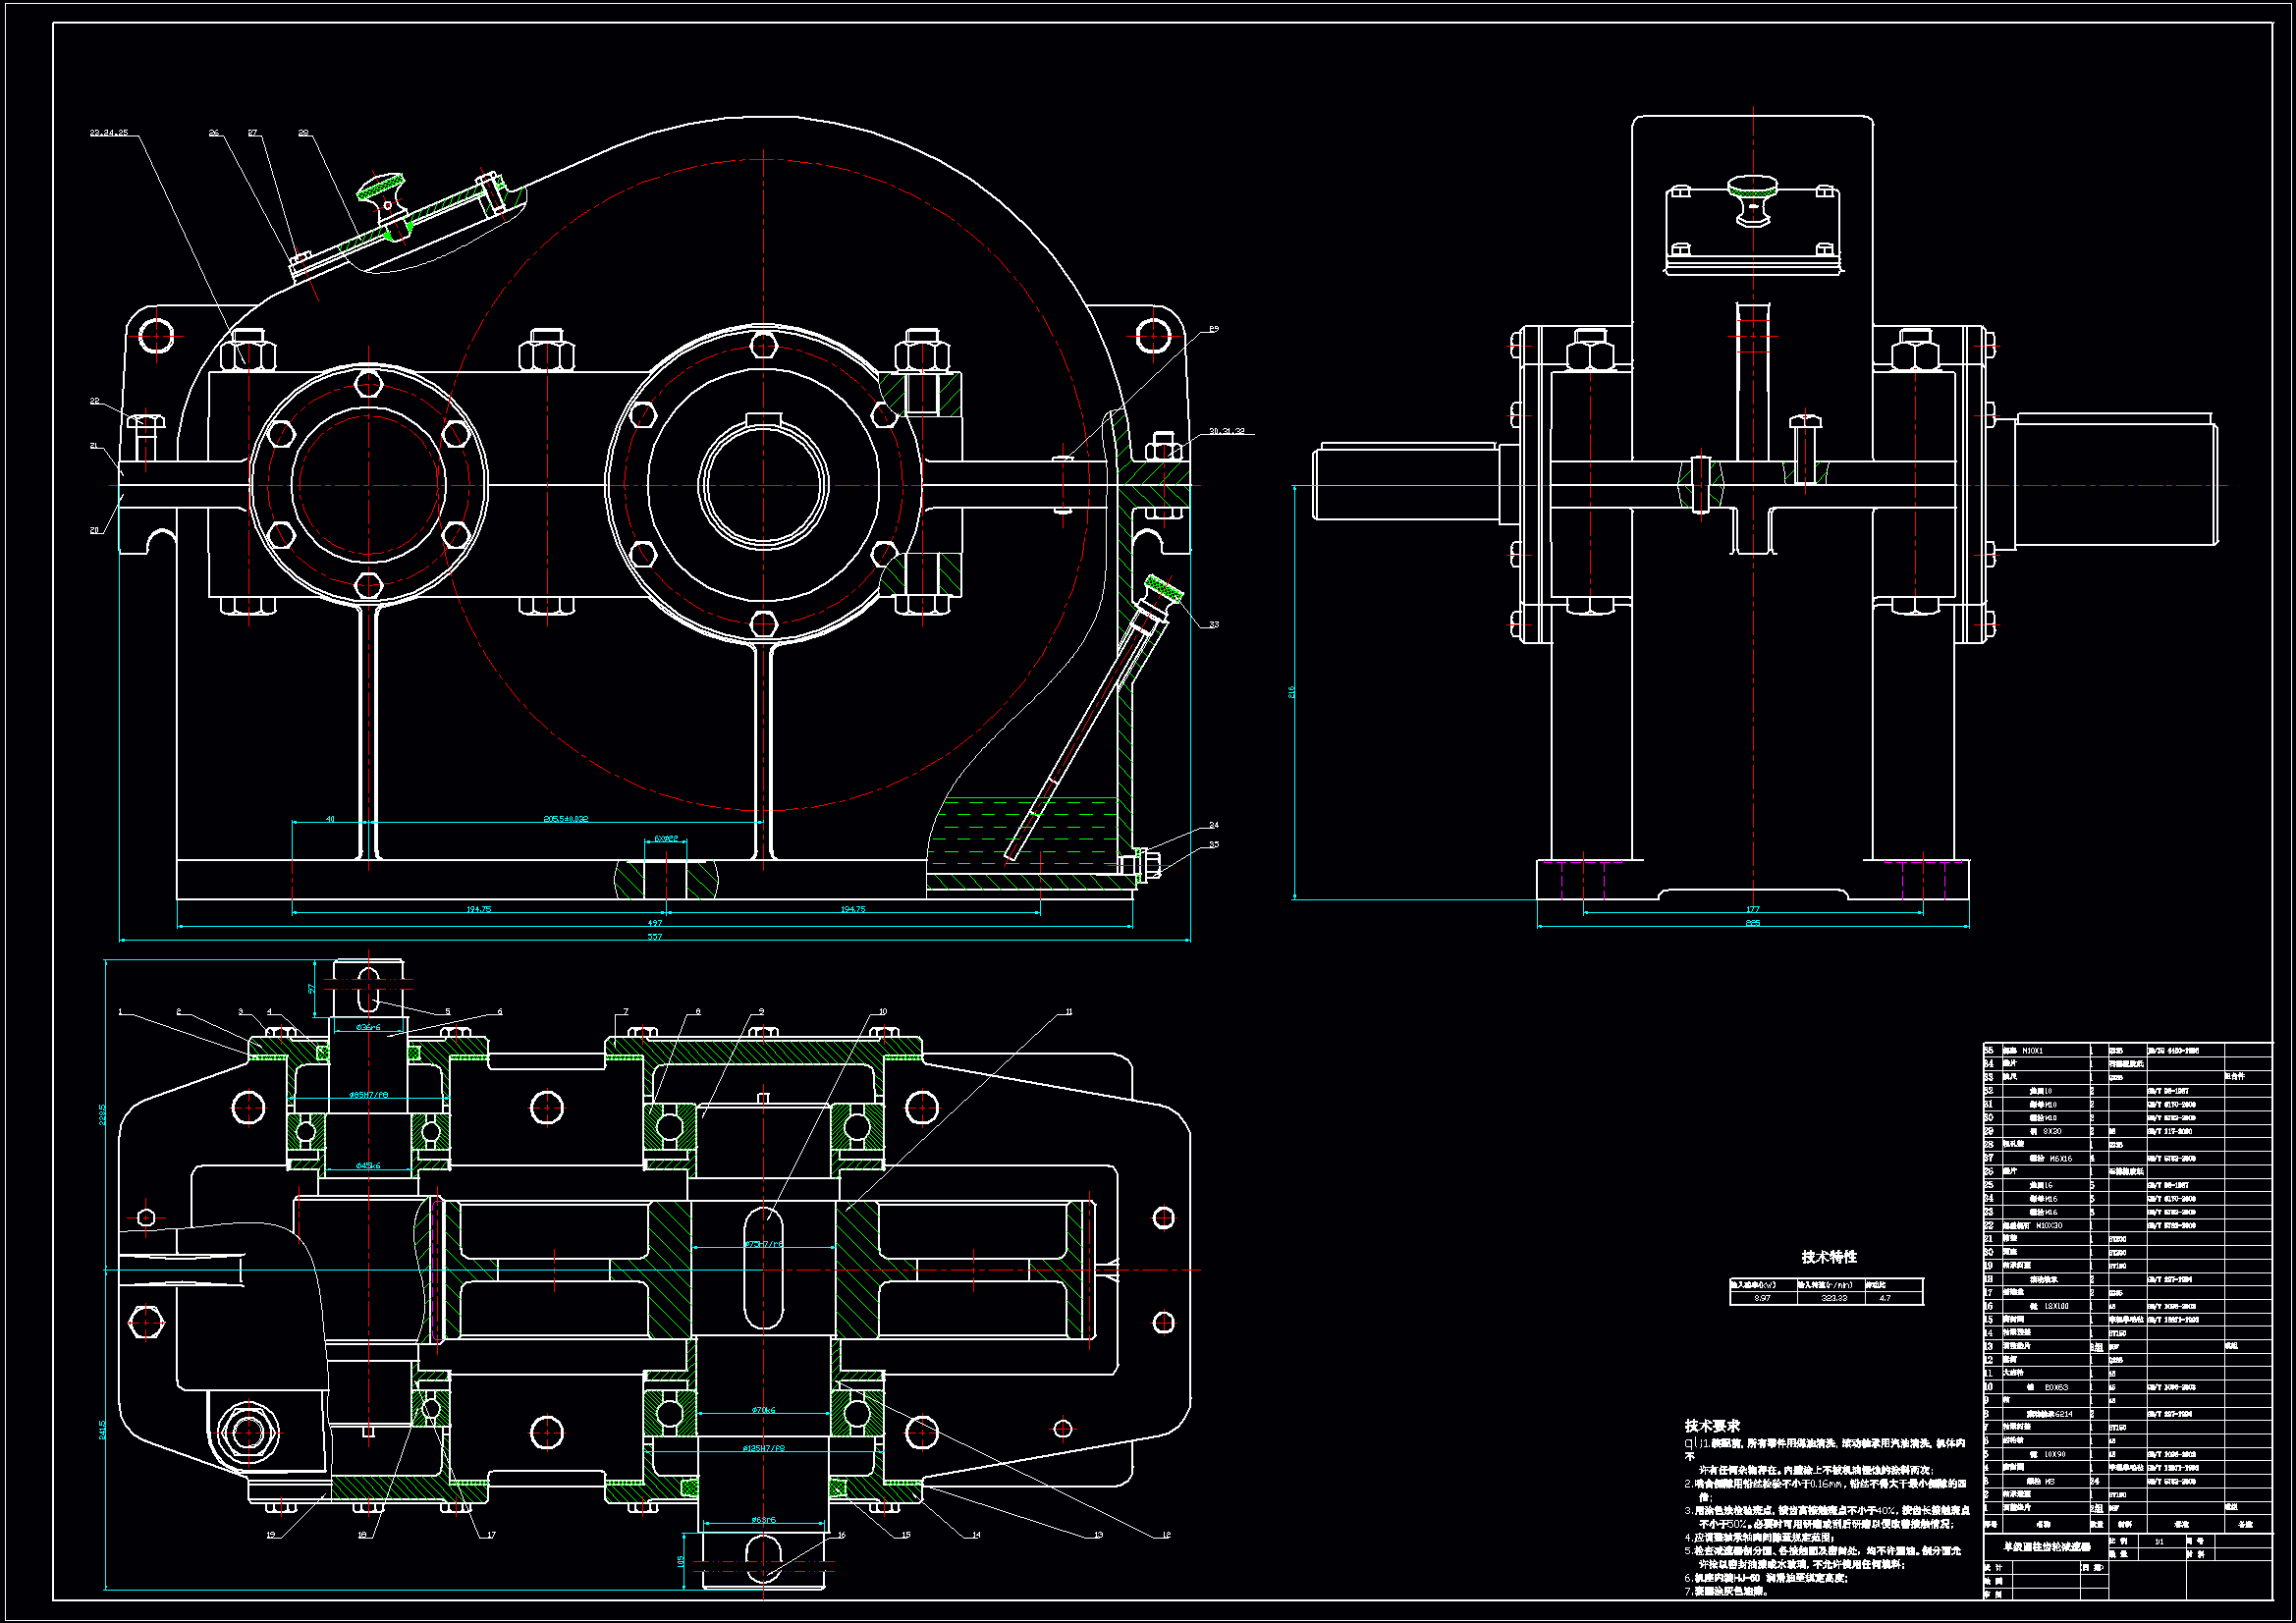Select the 323.33 input speed value cell
This screenshot has height=1623, width=2296.
(1834, 1298)
